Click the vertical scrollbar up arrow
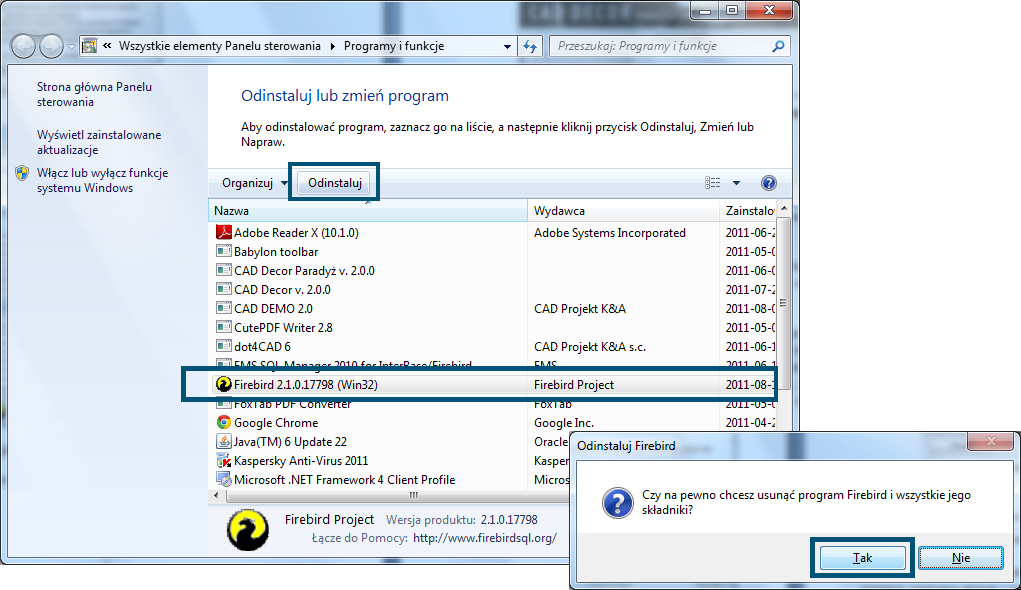Viewport: 1021px width, 590px height. point(783,208)
